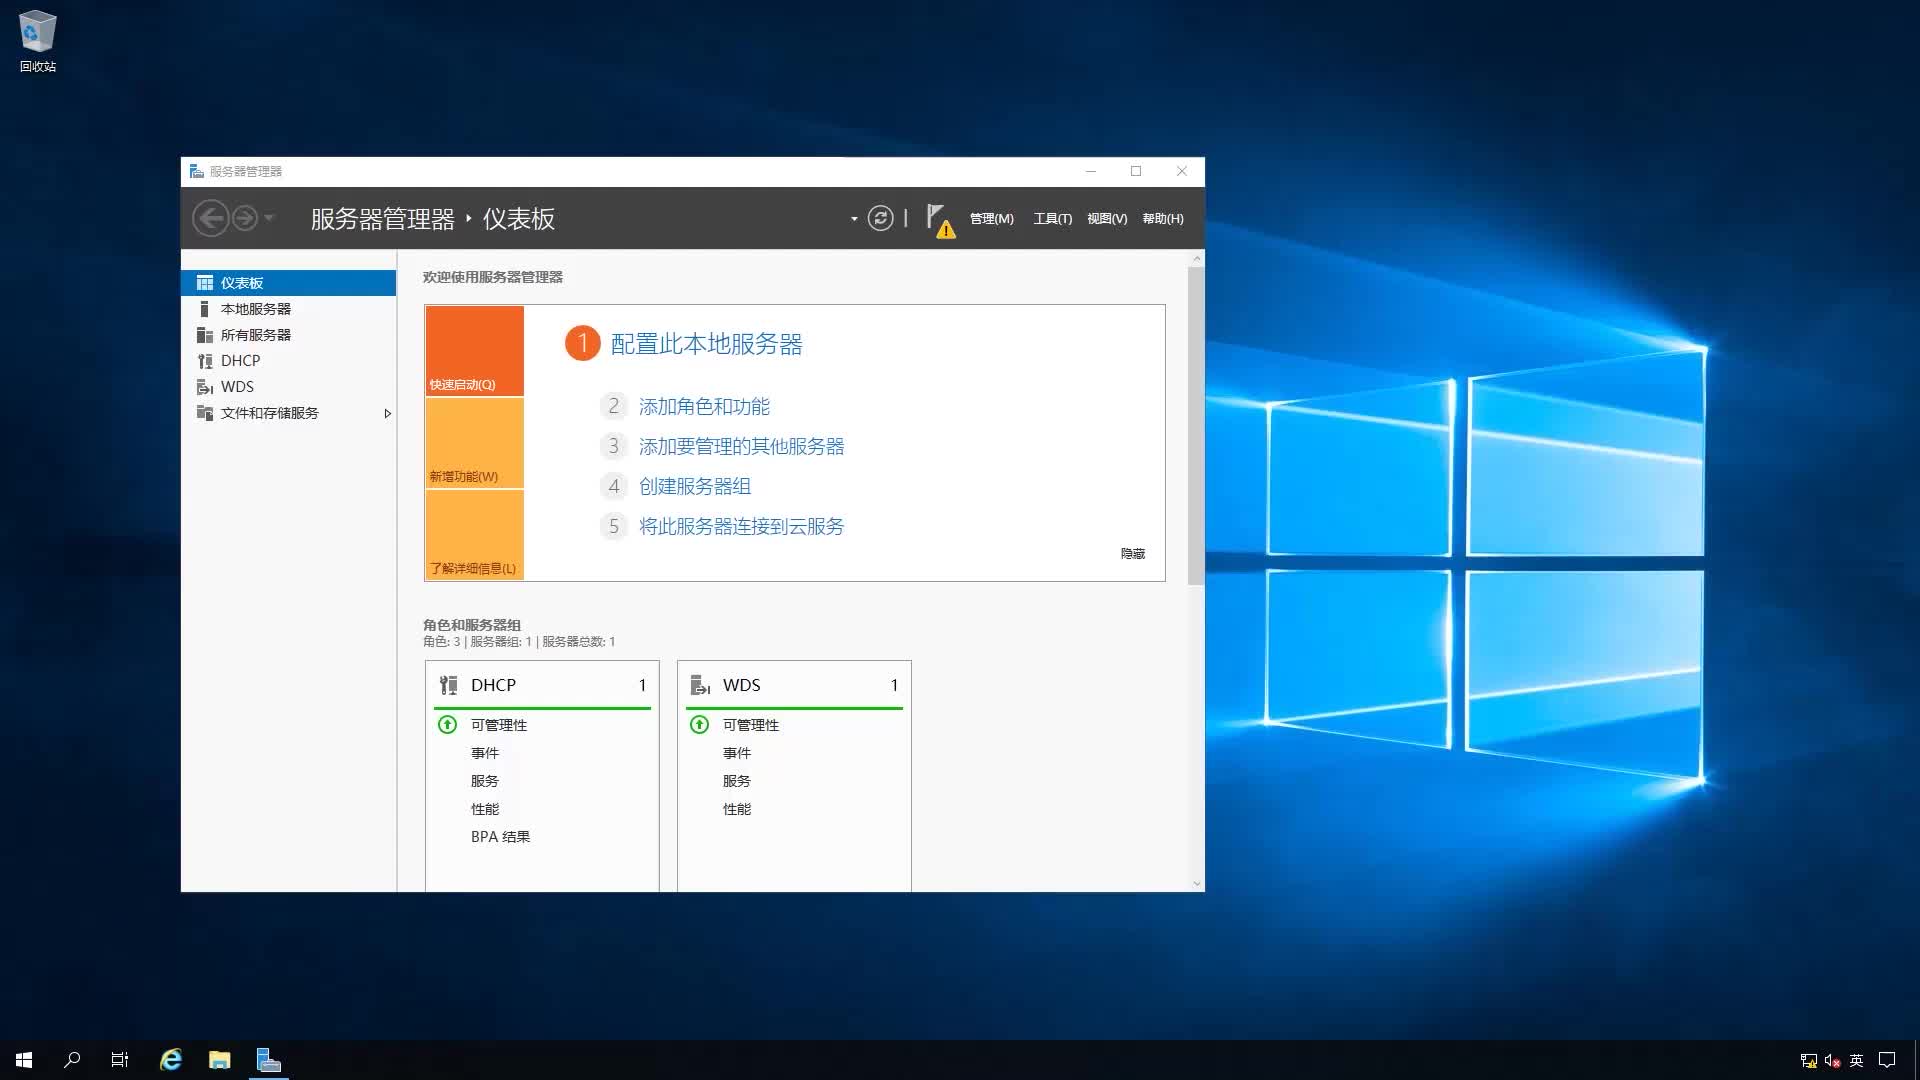Click the refresh icon in Server Manager
Image resolution: width=1920 pixels, height=1080 pixels.
[880, 218]
